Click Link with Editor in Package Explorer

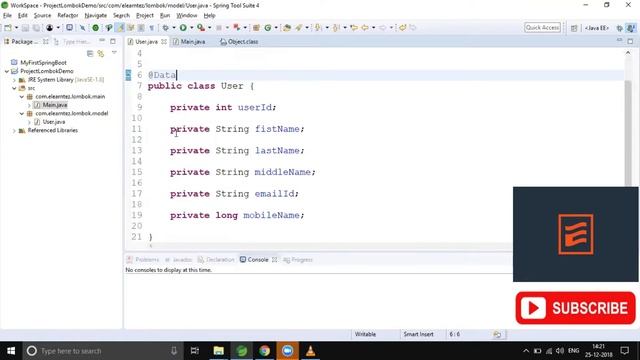(x=100, y=53)
